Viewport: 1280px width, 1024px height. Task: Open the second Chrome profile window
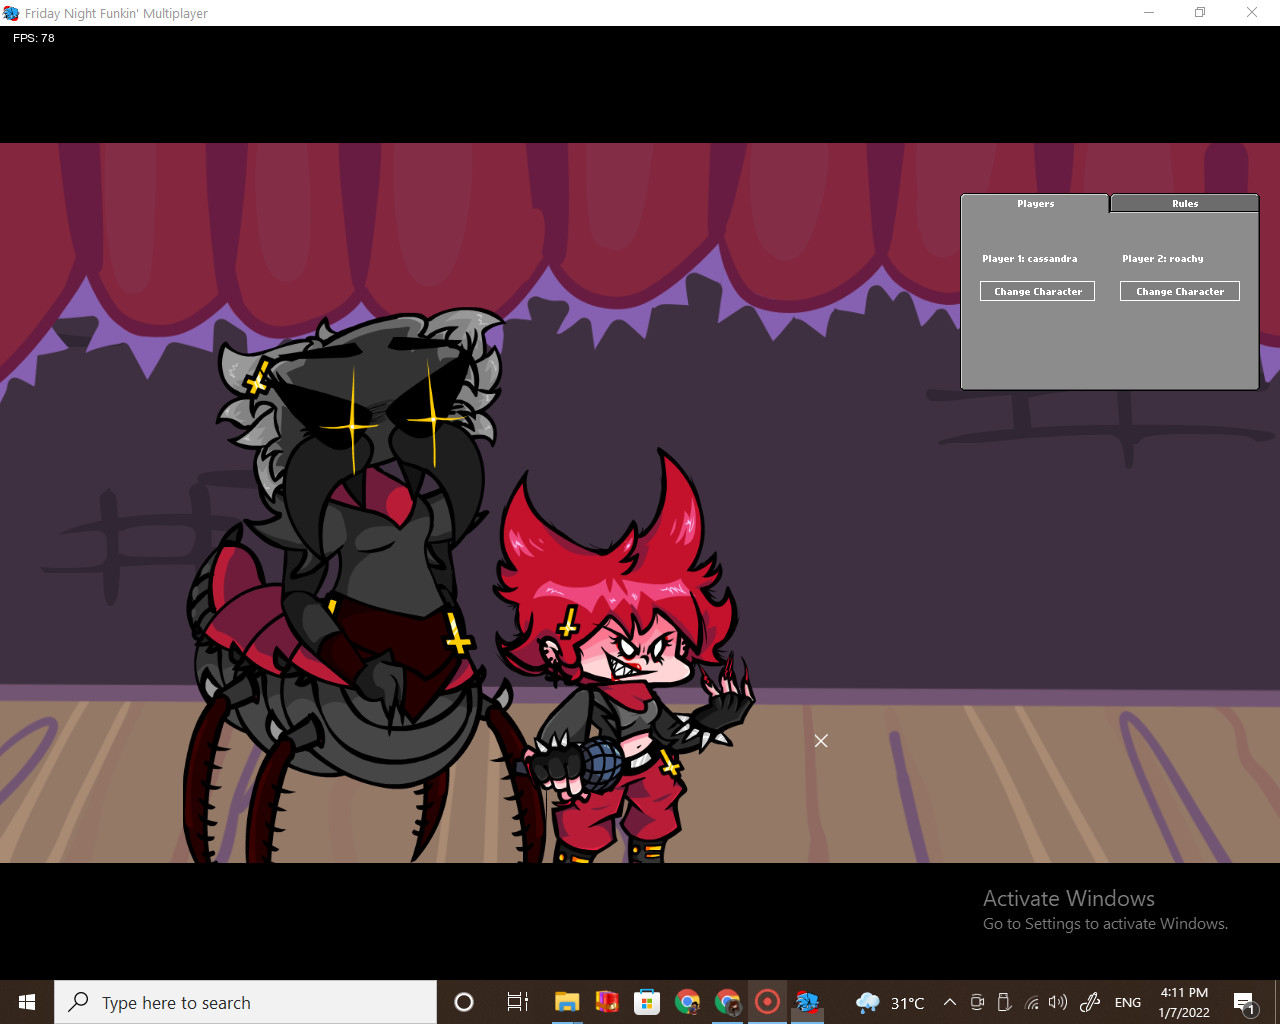[727, 1002]
